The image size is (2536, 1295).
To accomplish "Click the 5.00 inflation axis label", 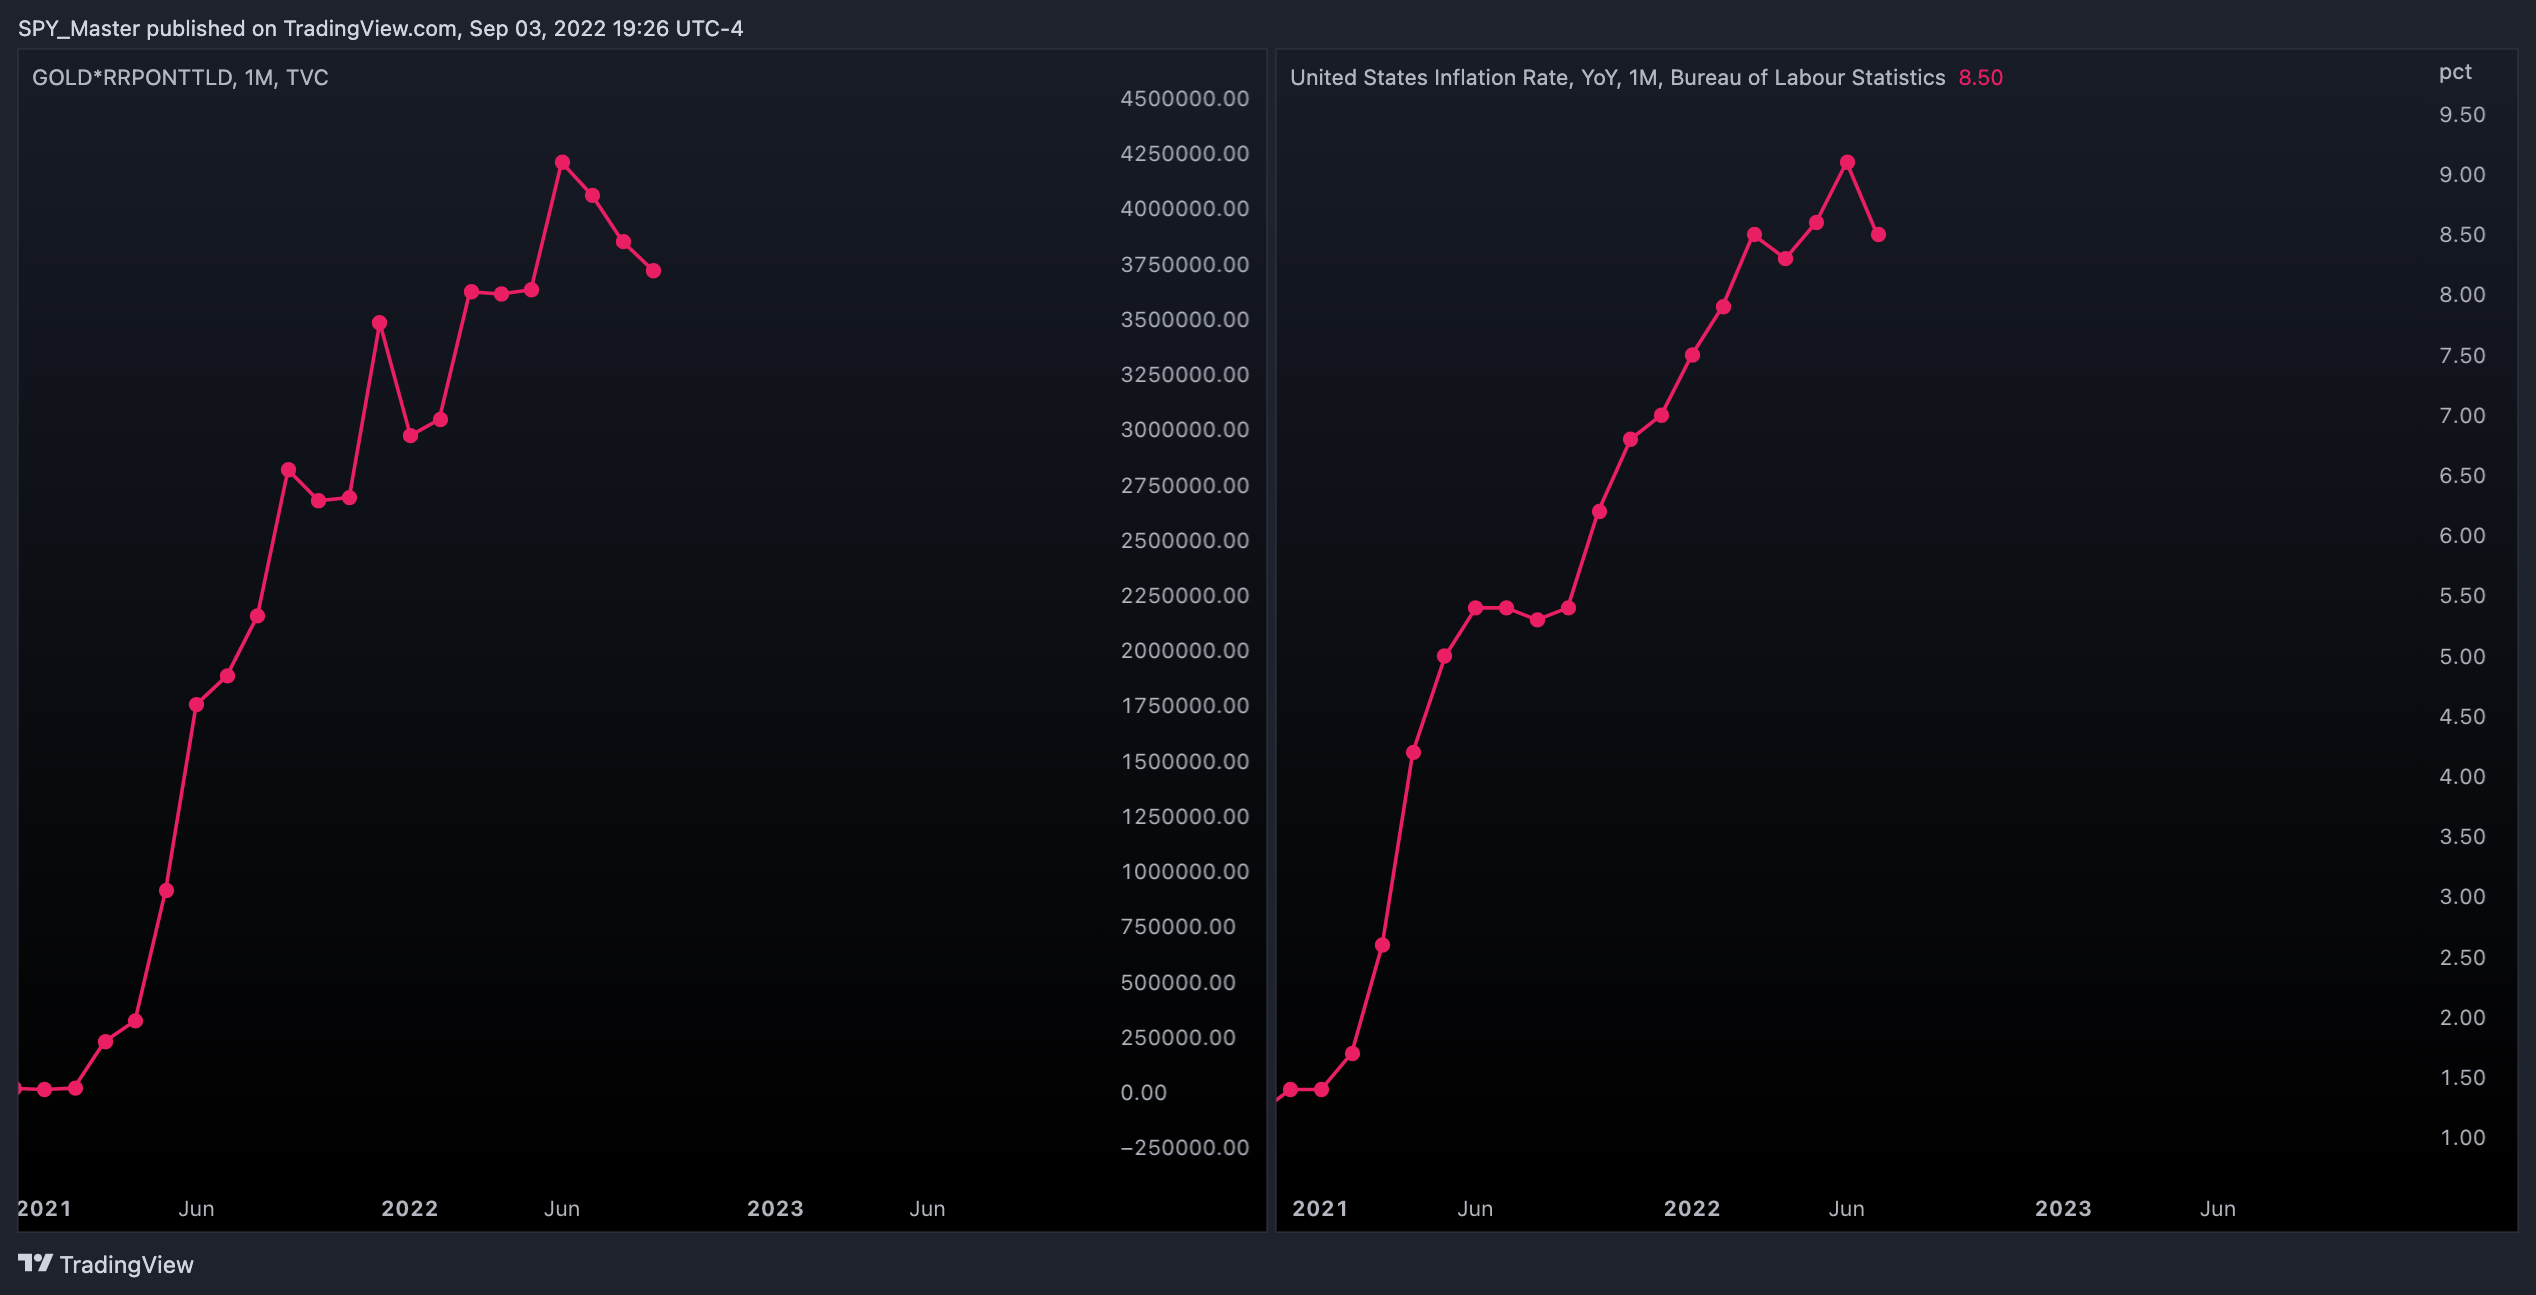I will [2462, 656].
